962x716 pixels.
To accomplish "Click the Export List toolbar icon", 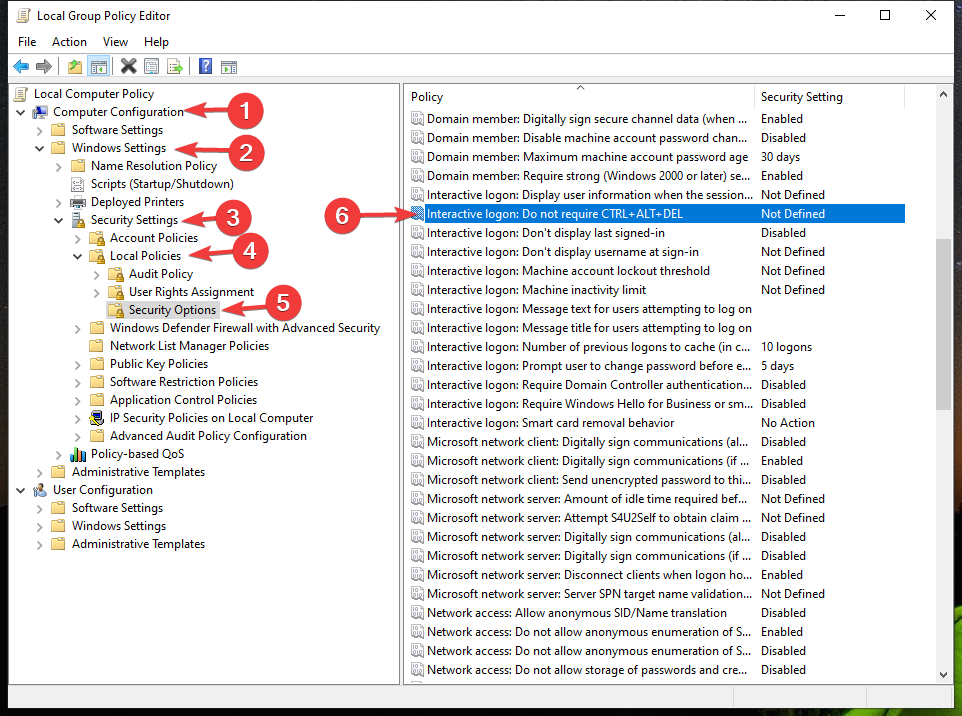I will [175, 66].
